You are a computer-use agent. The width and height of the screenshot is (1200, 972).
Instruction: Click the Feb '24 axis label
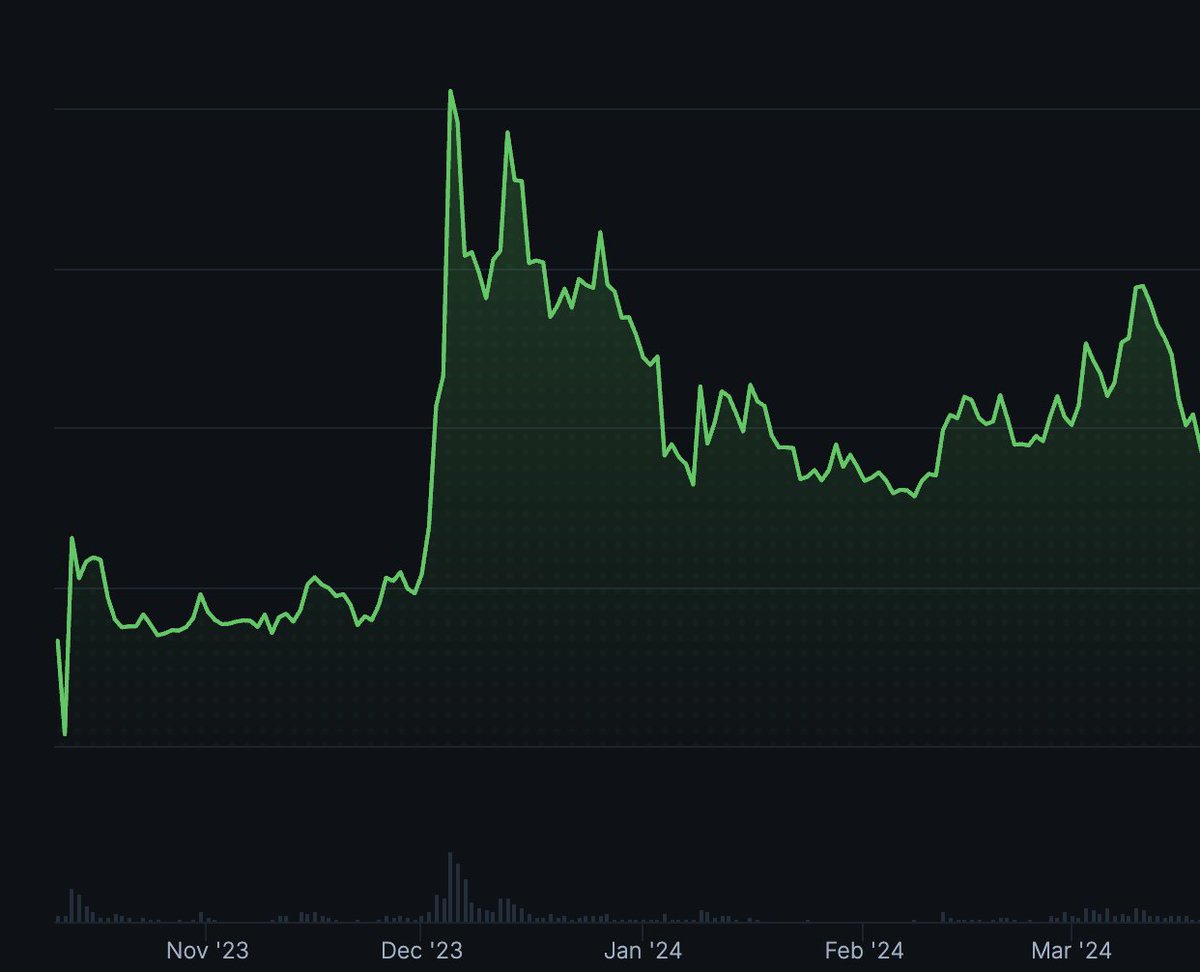(x=865, y=951)
